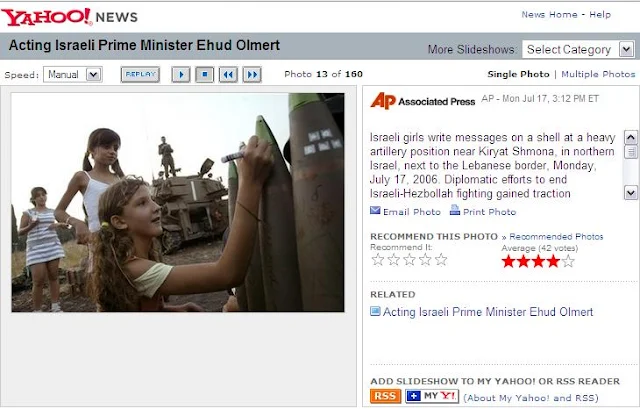The image size is (640, 409).
Task: Open the Speed Manual dropdown
Action: (x=73, y=75)
